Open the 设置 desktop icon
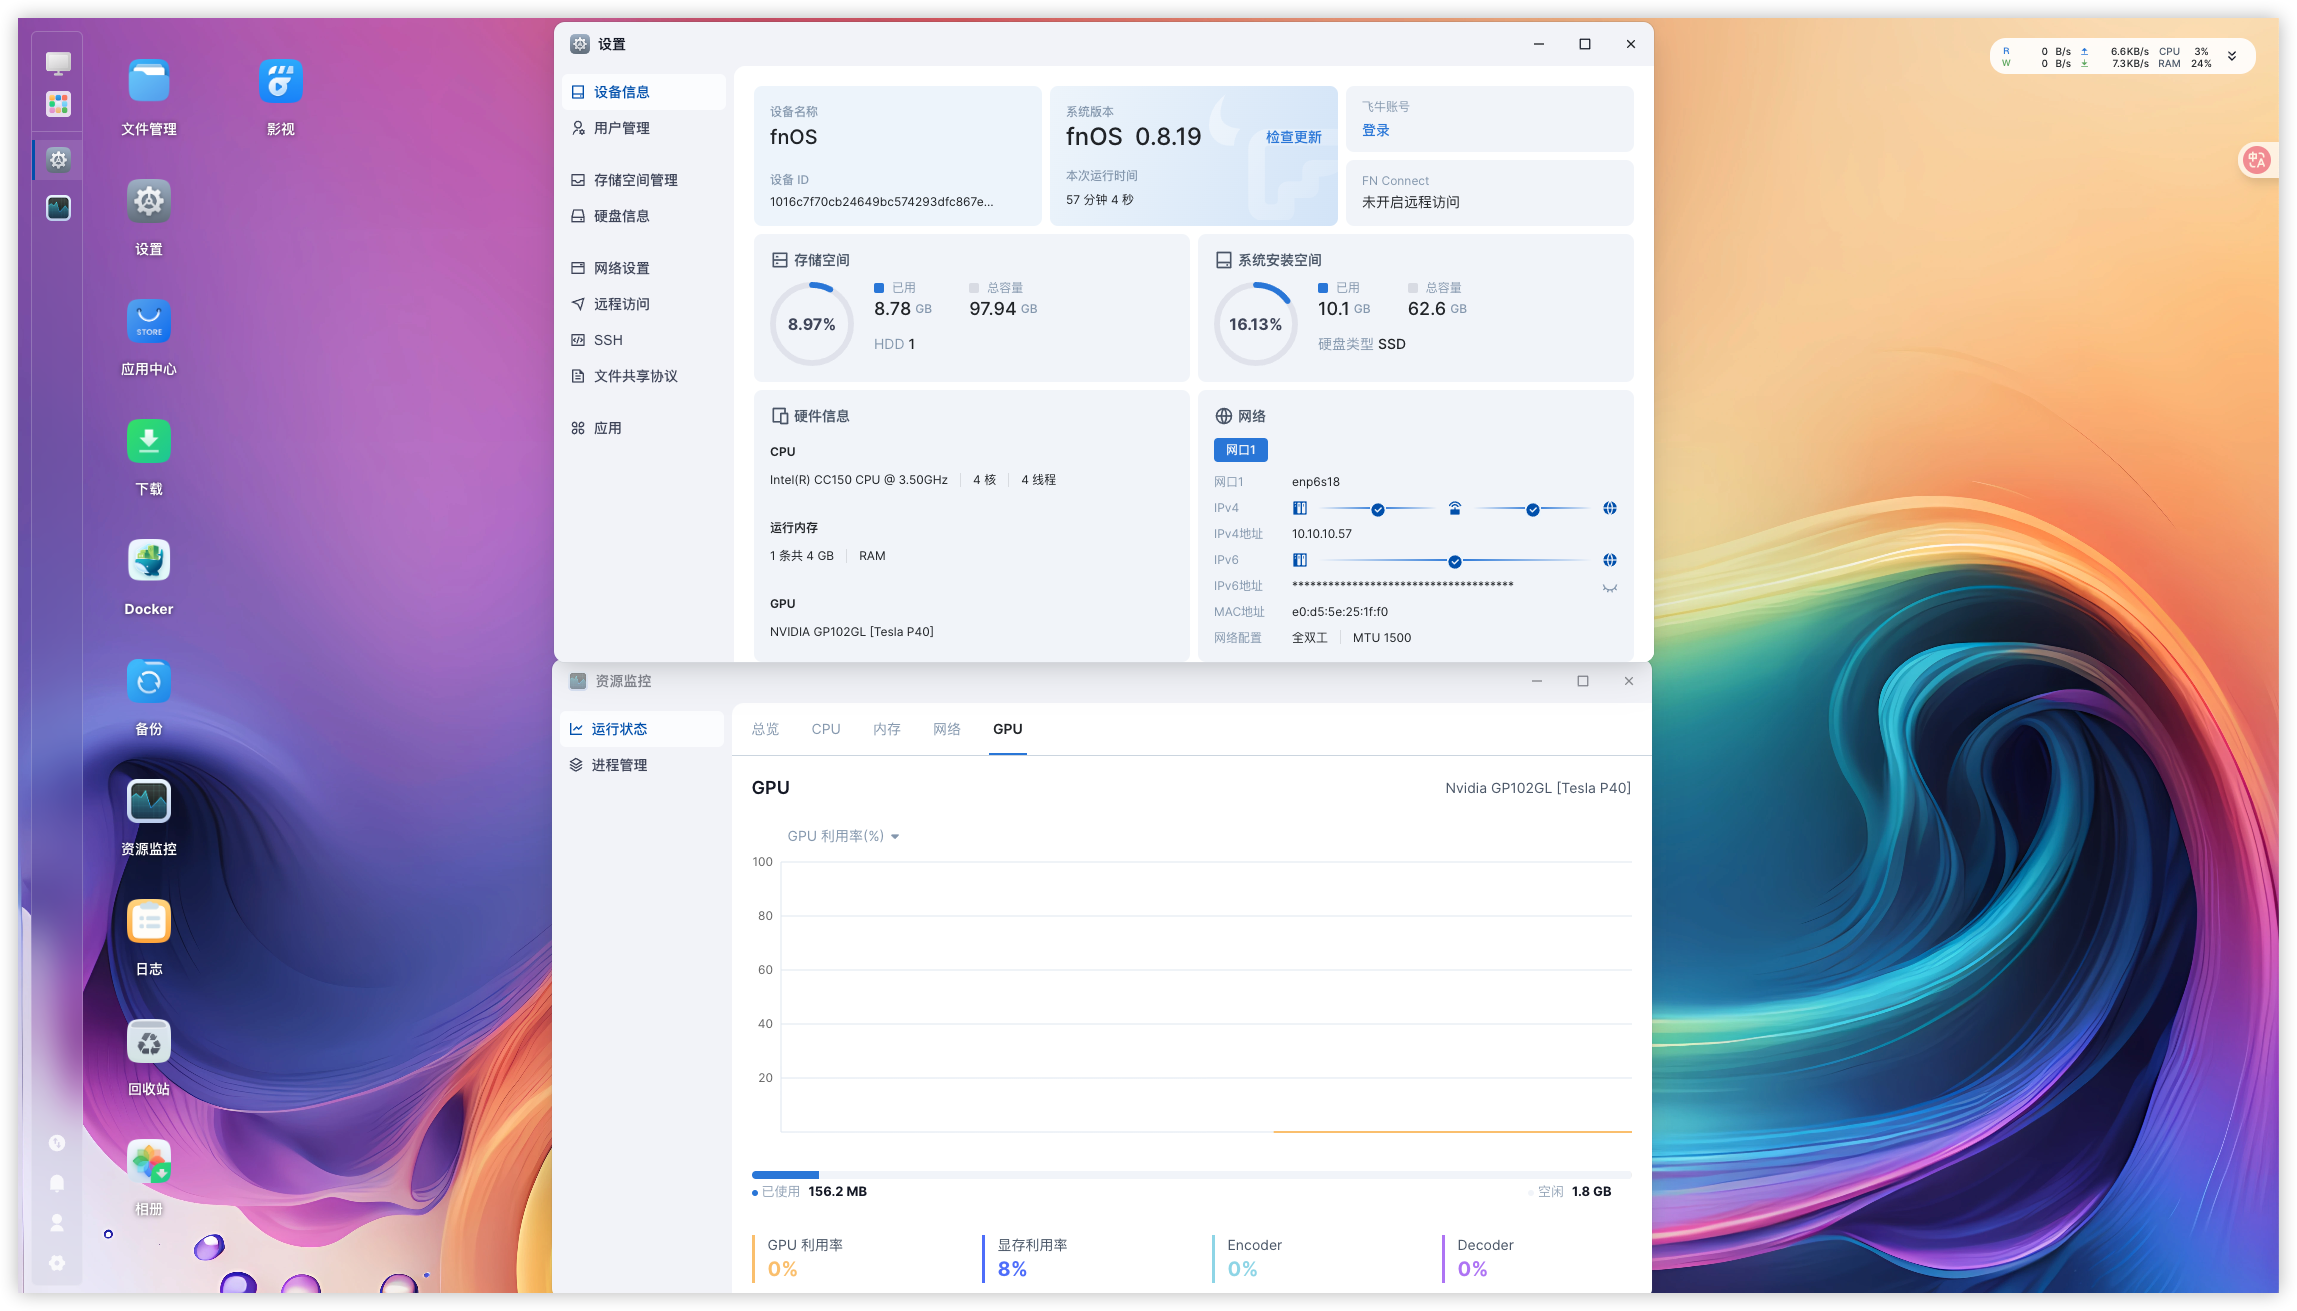This screenshot has height=1311, width=2297. pyautogui.click(x=148, y=202)
